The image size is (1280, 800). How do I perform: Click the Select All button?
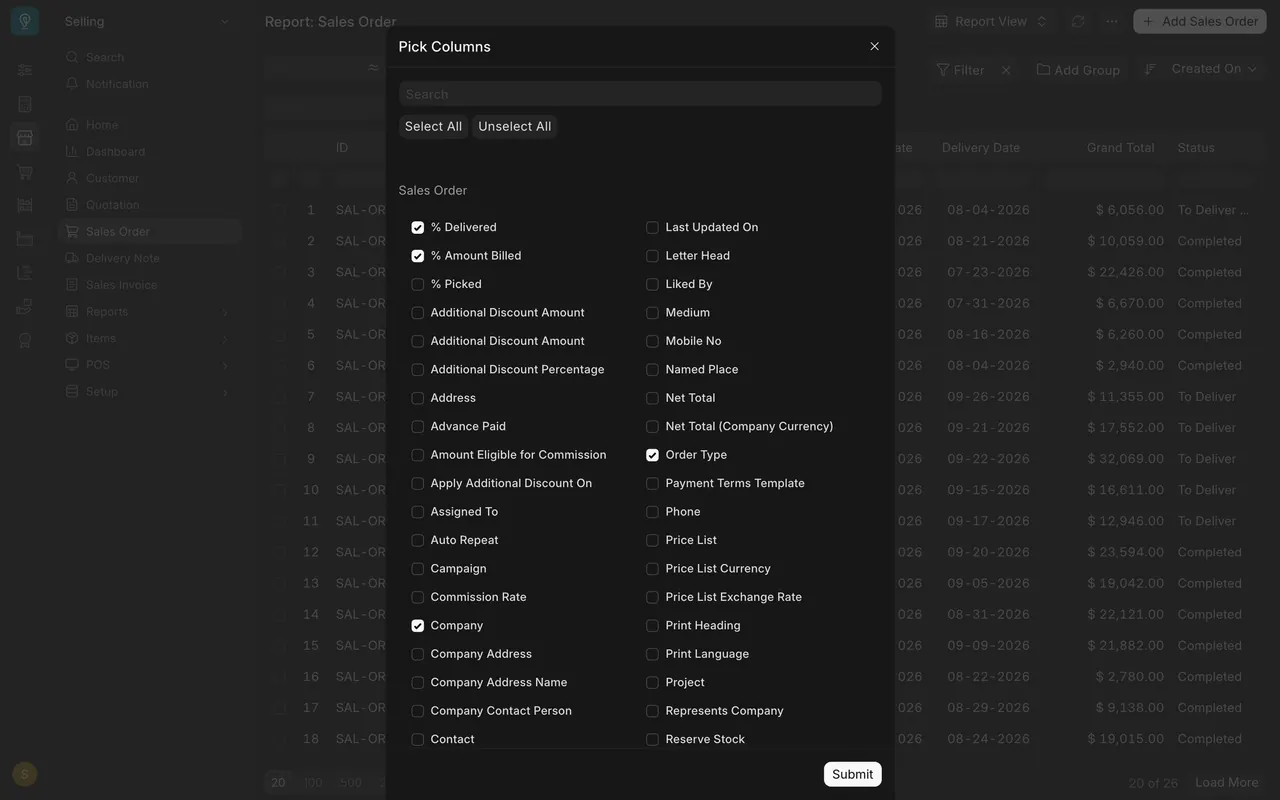pos(433,126)
